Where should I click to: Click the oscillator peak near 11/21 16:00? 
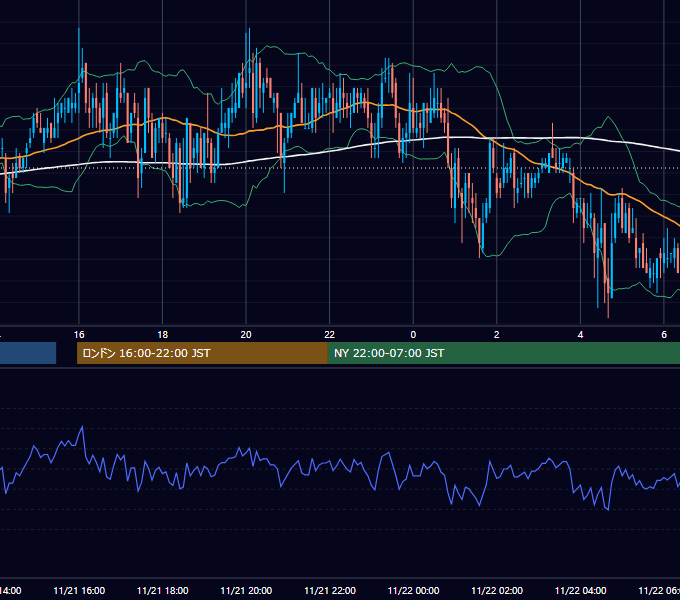[x=82, y=427]
